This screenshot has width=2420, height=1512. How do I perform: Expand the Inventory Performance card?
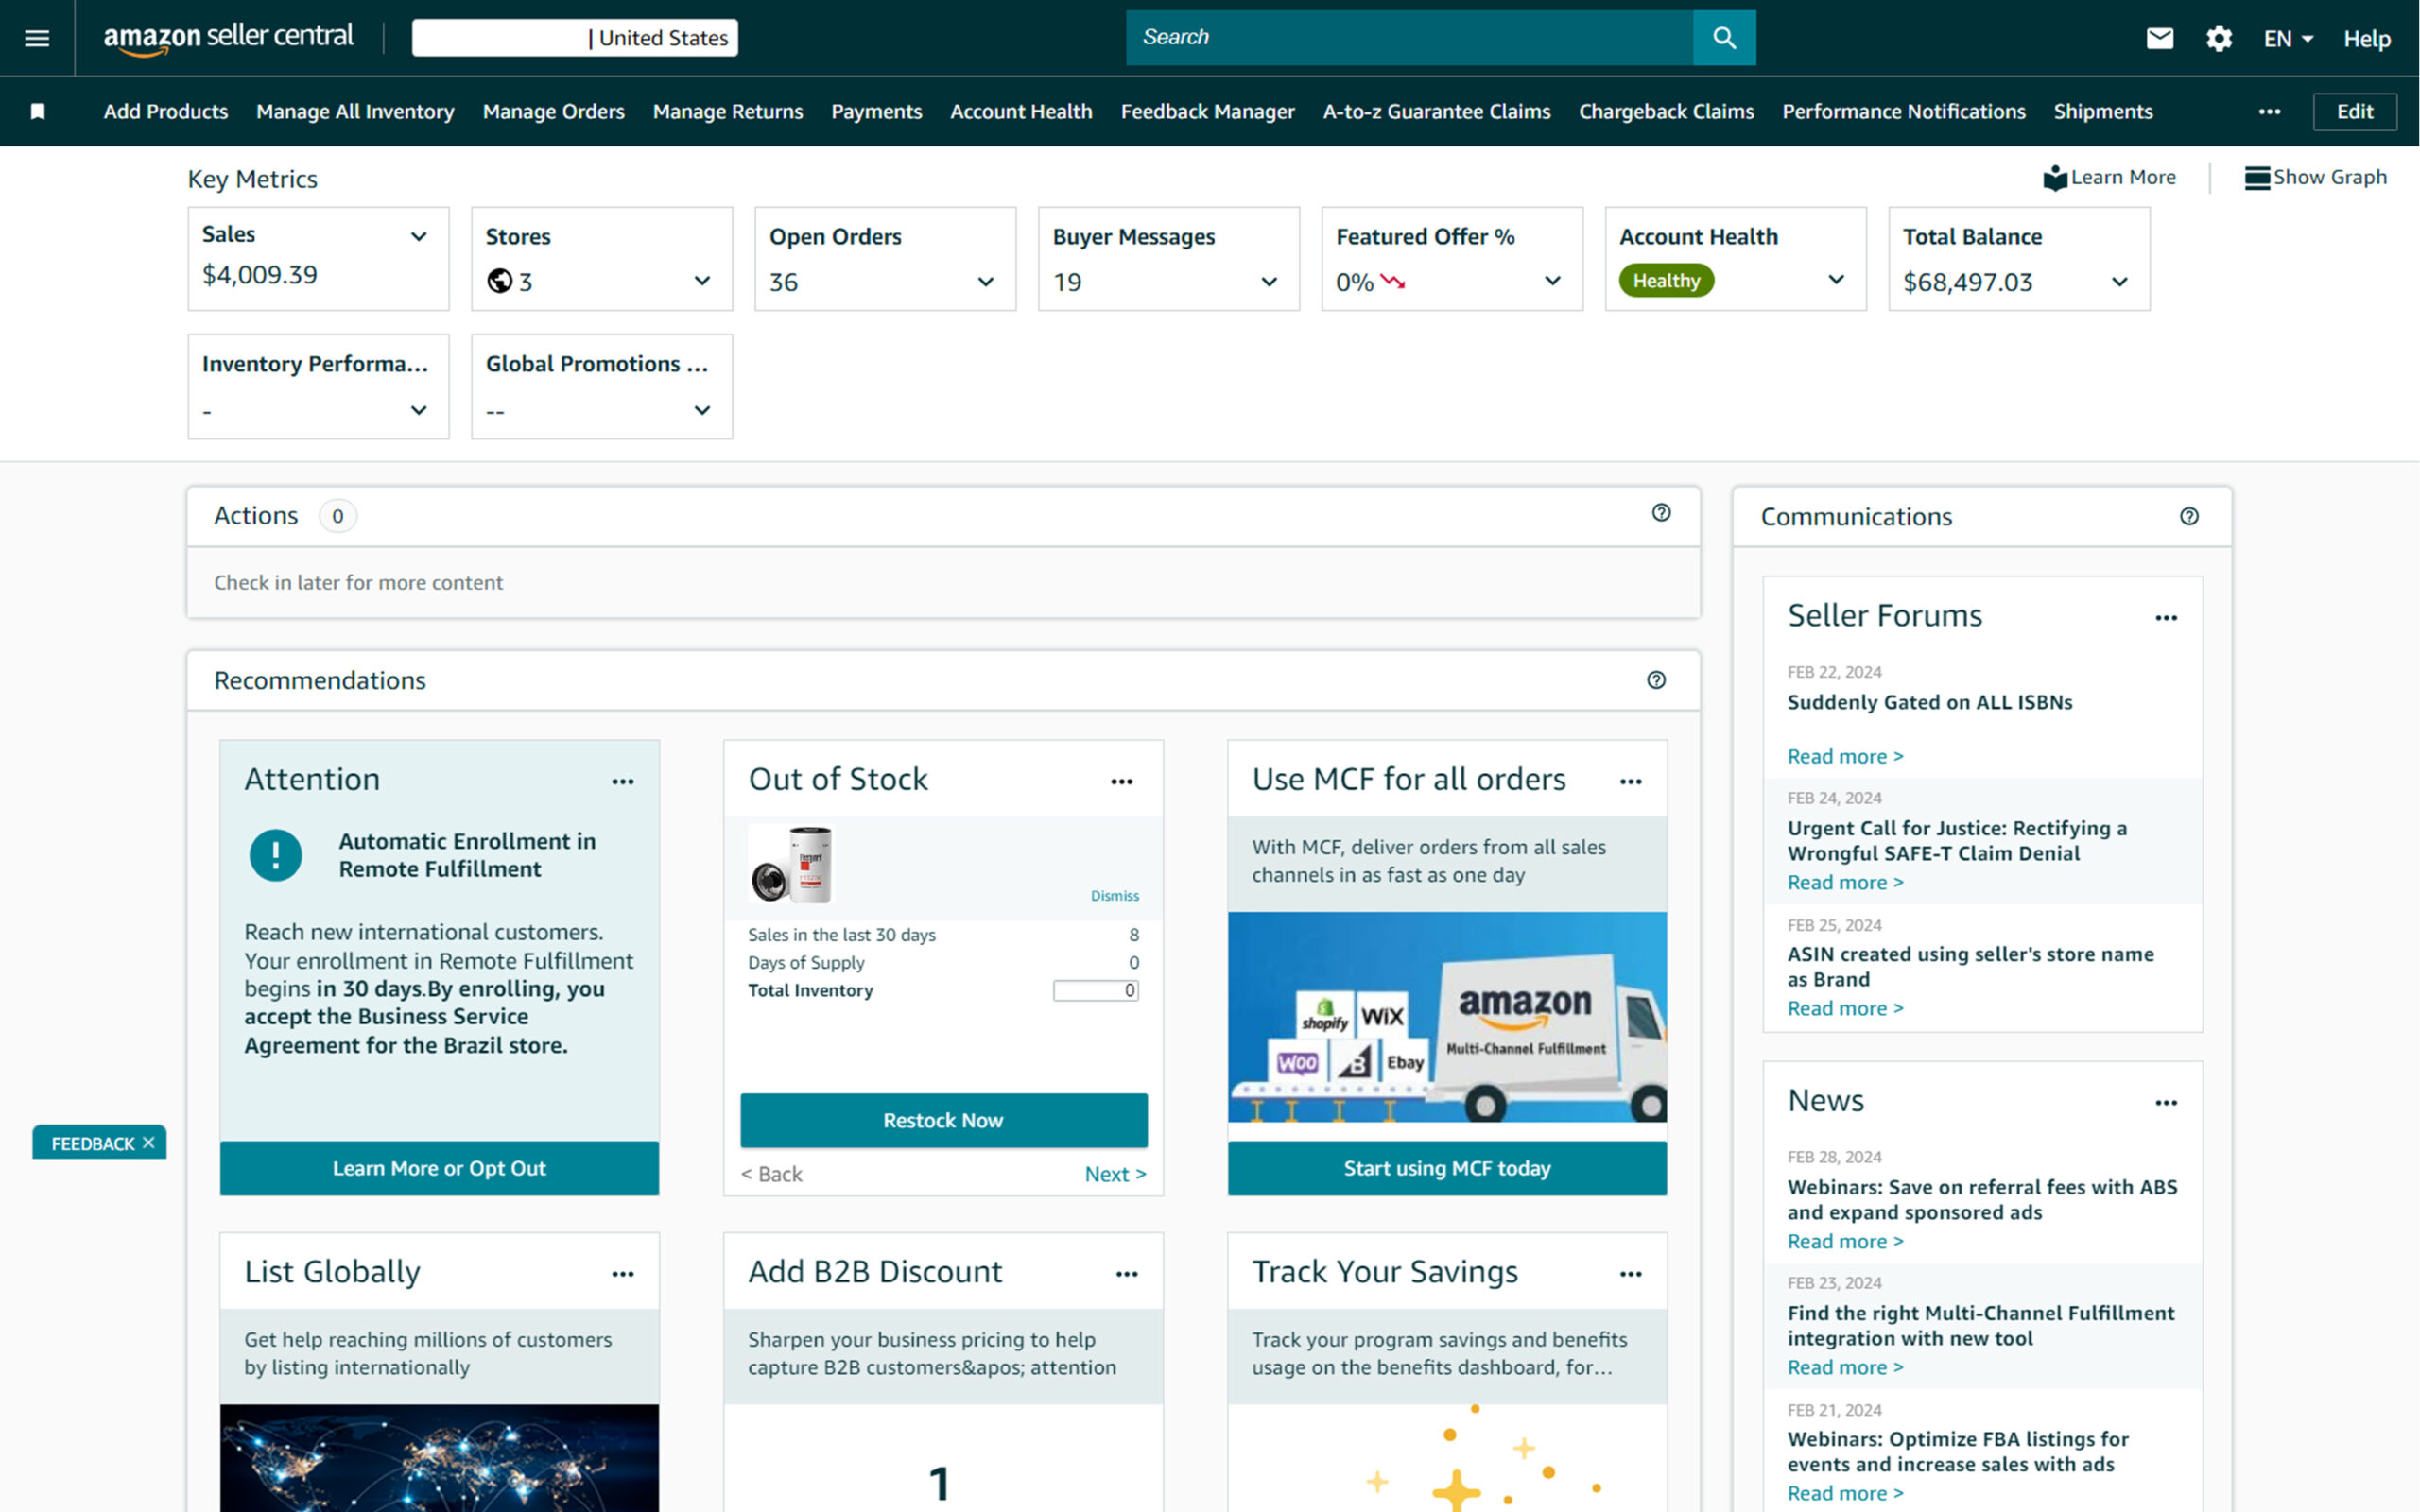pos(419,410)
